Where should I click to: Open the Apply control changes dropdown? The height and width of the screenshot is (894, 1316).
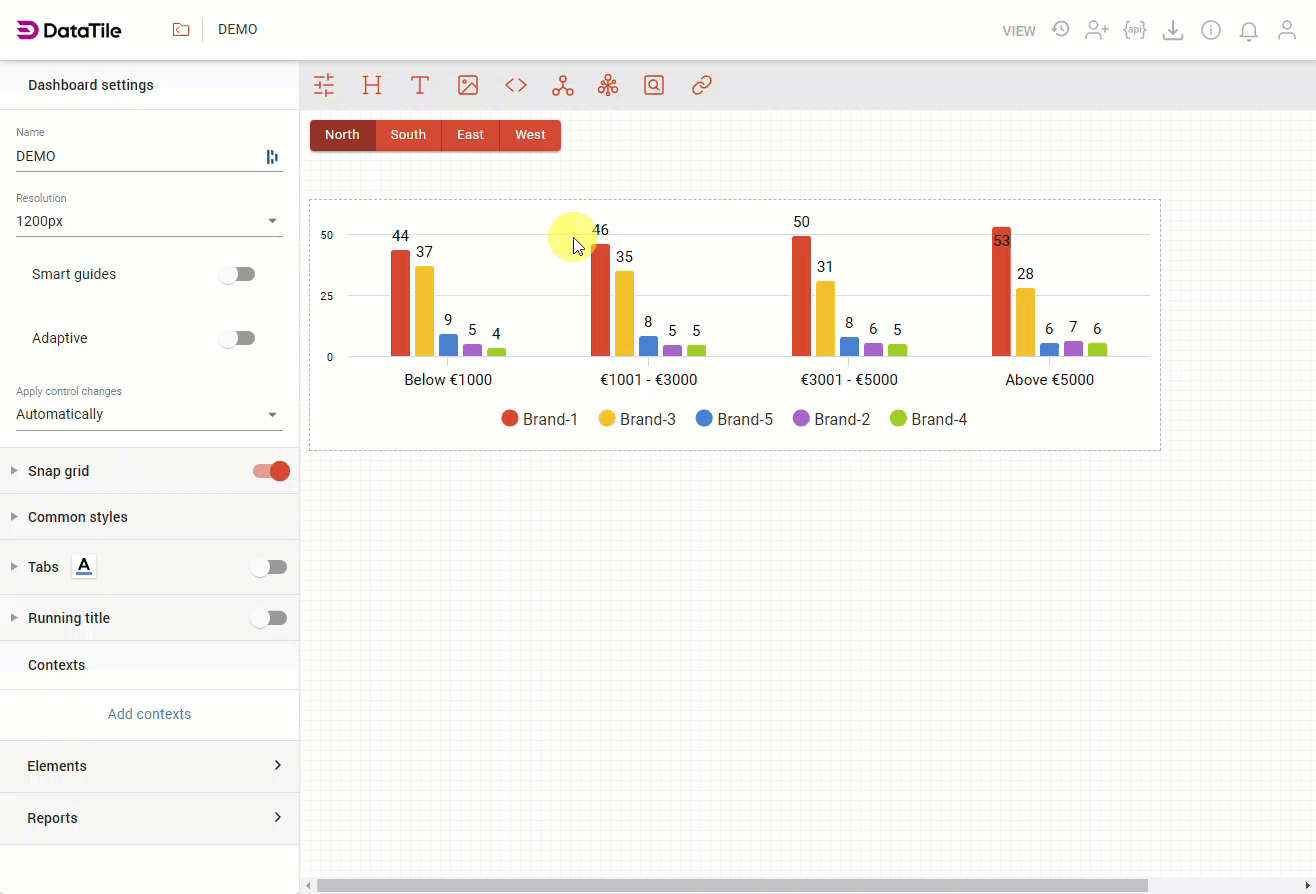pos(148,414)
